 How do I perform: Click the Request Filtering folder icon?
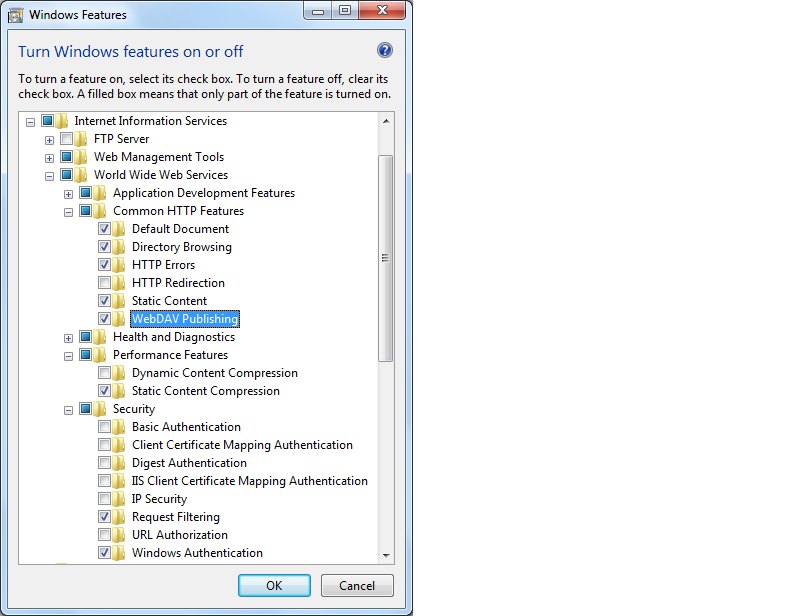pyautogui.click(x=119, y=517)
